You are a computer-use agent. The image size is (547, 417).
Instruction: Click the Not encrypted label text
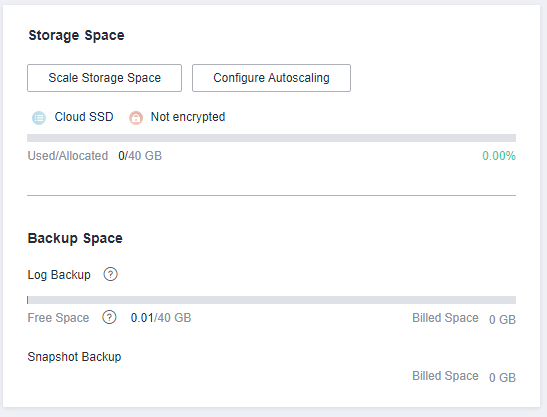tap(188, 117)
